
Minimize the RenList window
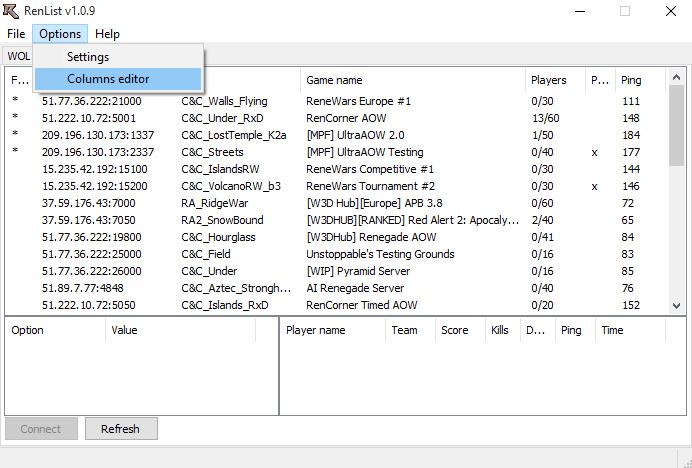580,11
